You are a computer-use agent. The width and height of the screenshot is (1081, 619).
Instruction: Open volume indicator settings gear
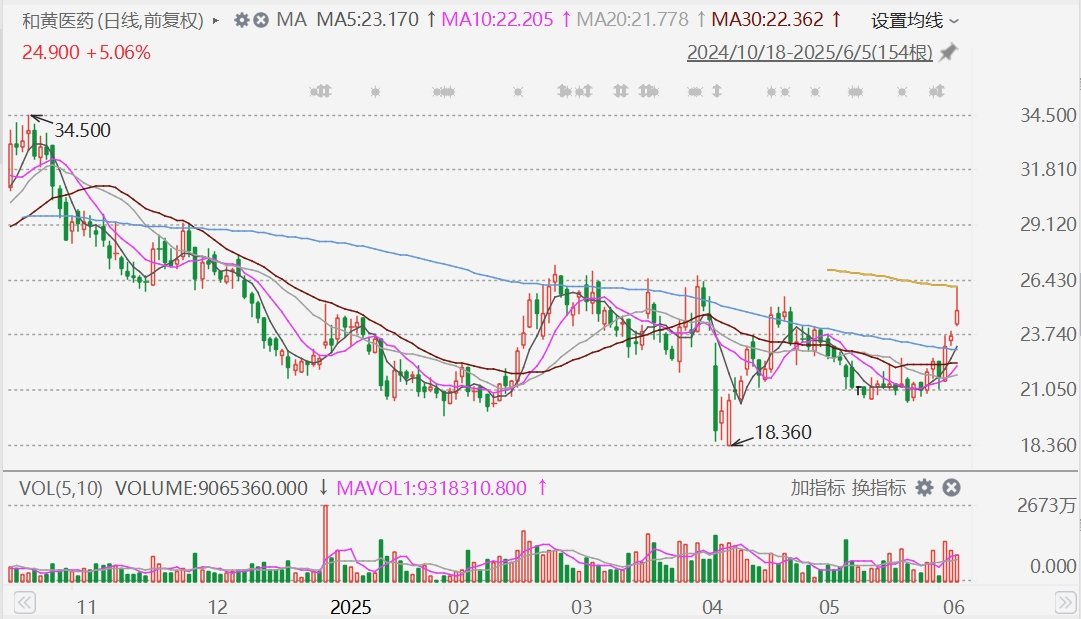click(x=925, y=488)
